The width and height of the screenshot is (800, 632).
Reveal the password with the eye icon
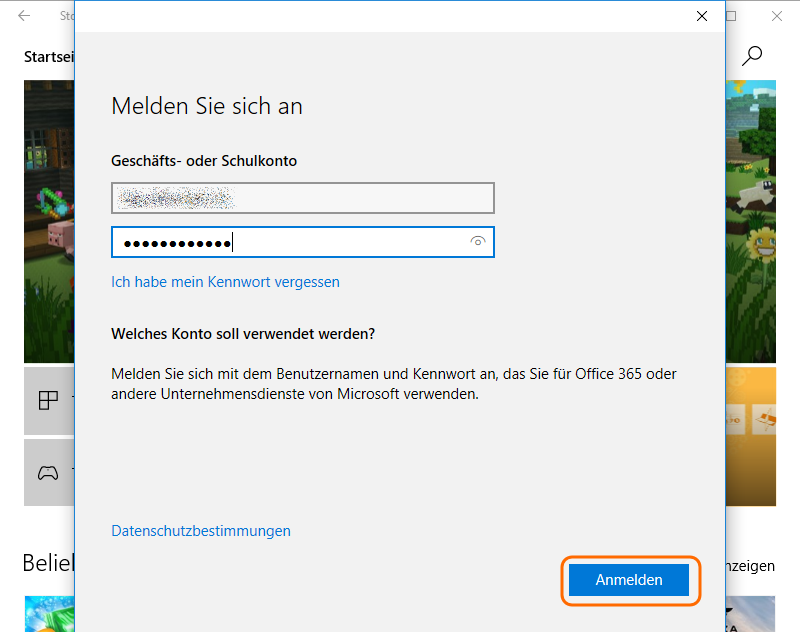(478, 242)
